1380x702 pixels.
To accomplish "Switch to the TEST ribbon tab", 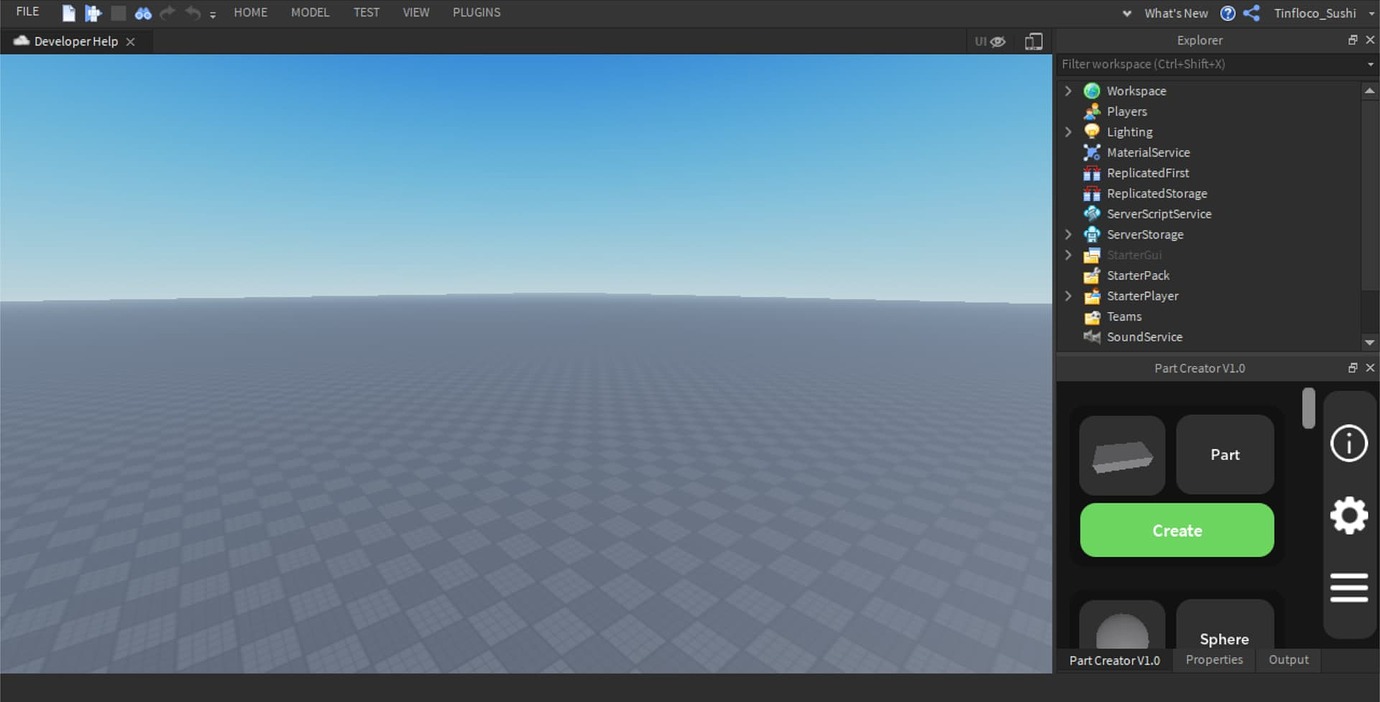I will pos(366,12).
